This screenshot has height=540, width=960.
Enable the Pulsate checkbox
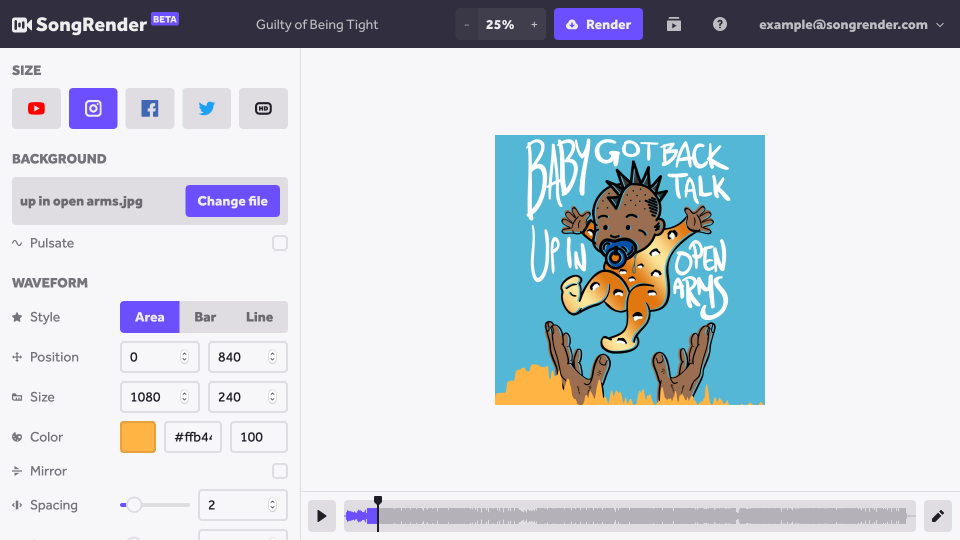tap(280, 243)
